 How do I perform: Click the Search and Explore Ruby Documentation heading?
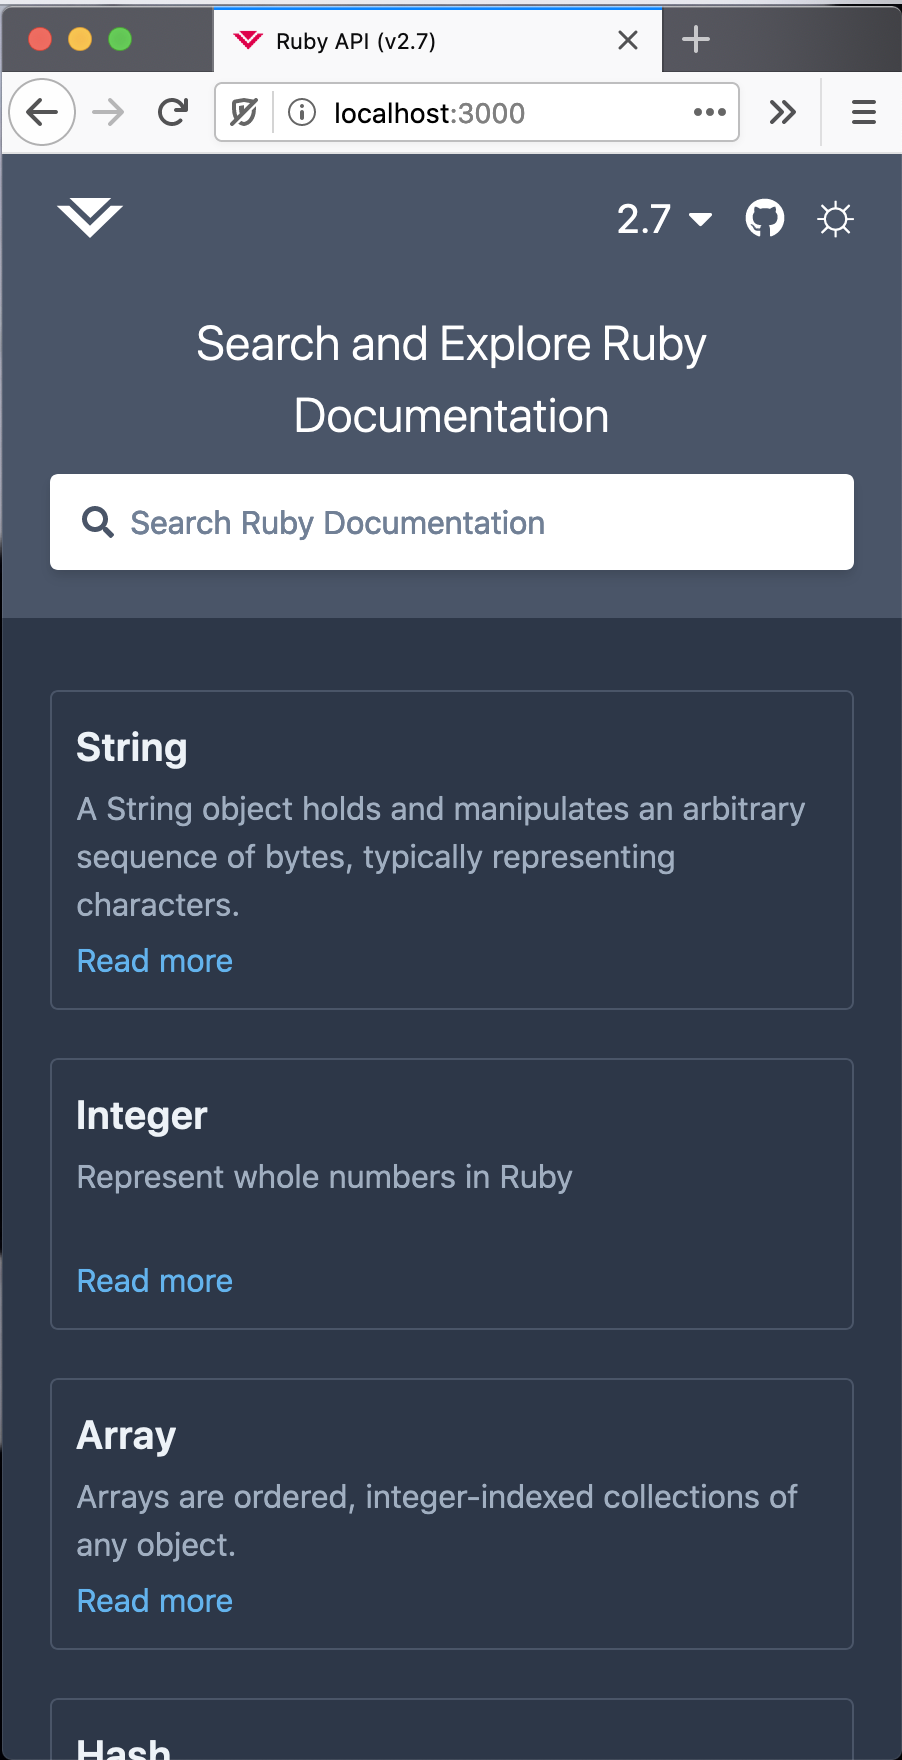pos(452,380)
